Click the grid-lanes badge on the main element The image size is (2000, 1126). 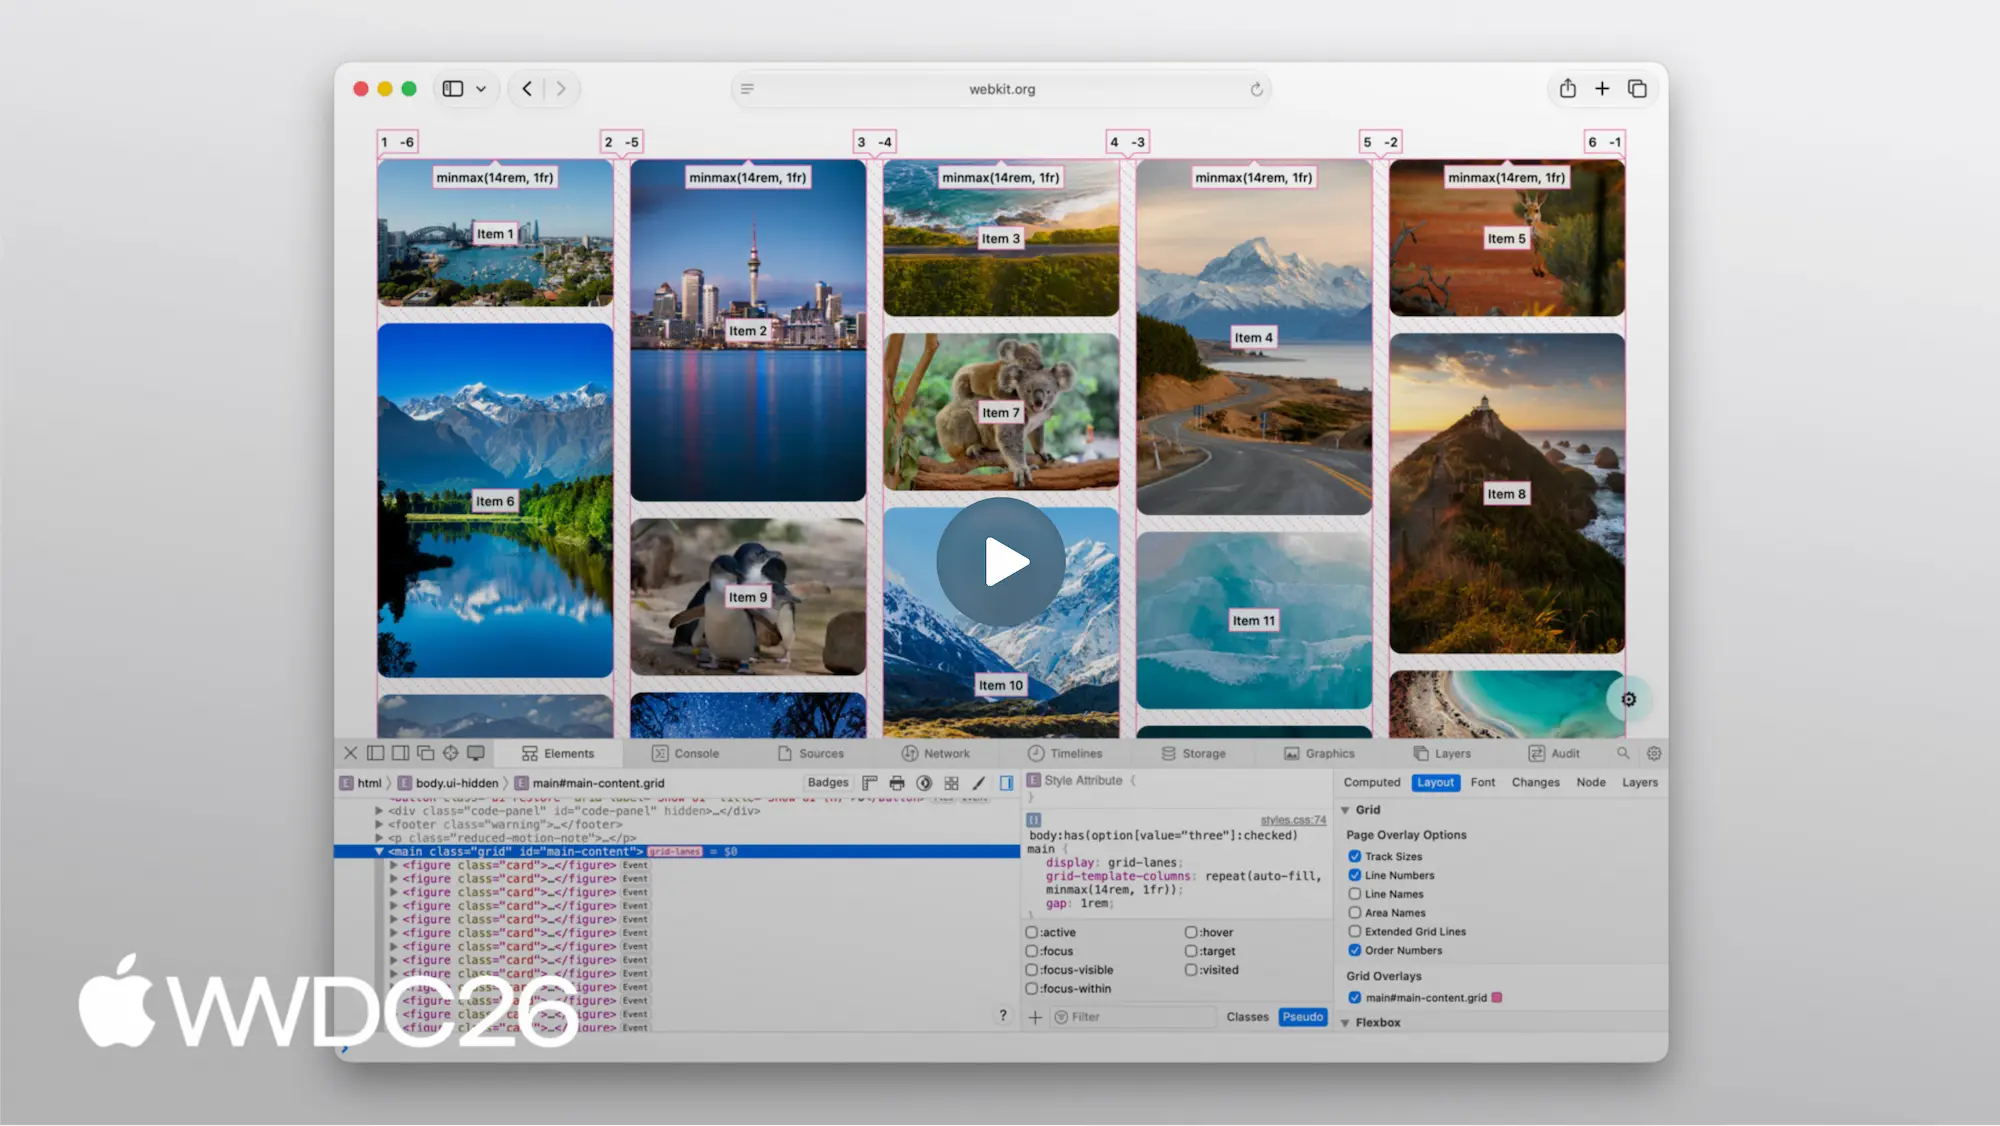pyautogui.click(x=675, y=852)
